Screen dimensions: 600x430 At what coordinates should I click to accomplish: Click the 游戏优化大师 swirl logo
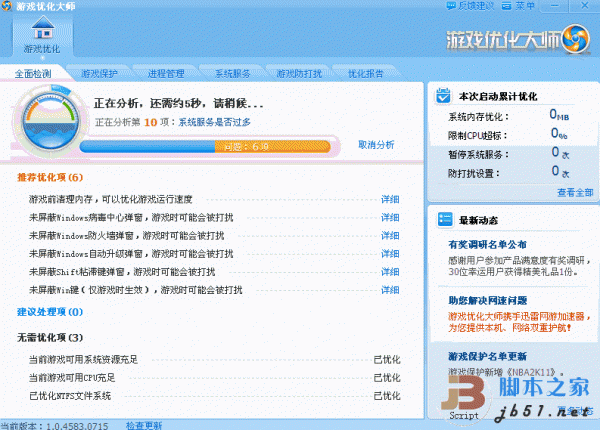[576, 39]
